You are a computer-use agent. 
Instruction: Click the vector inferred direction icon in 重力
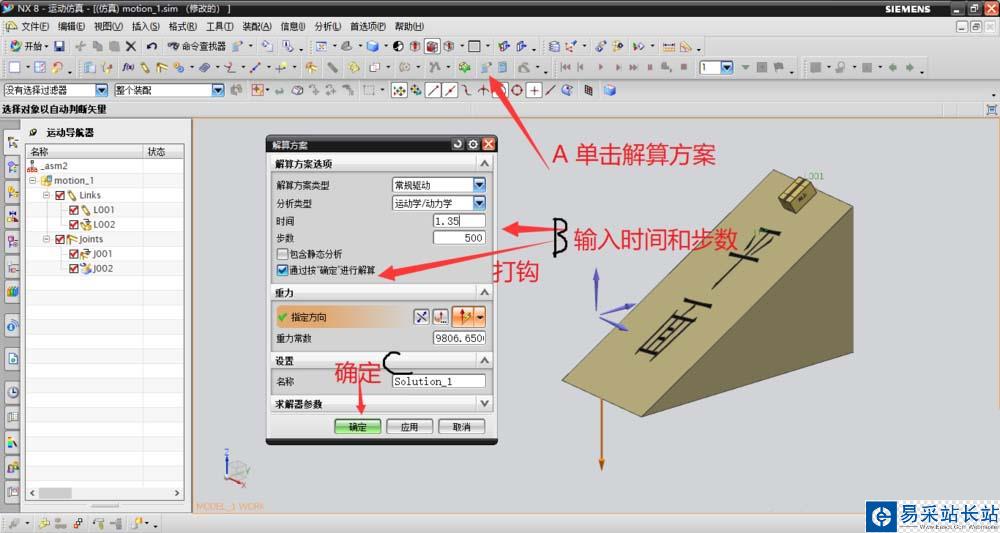pos(464,317)
